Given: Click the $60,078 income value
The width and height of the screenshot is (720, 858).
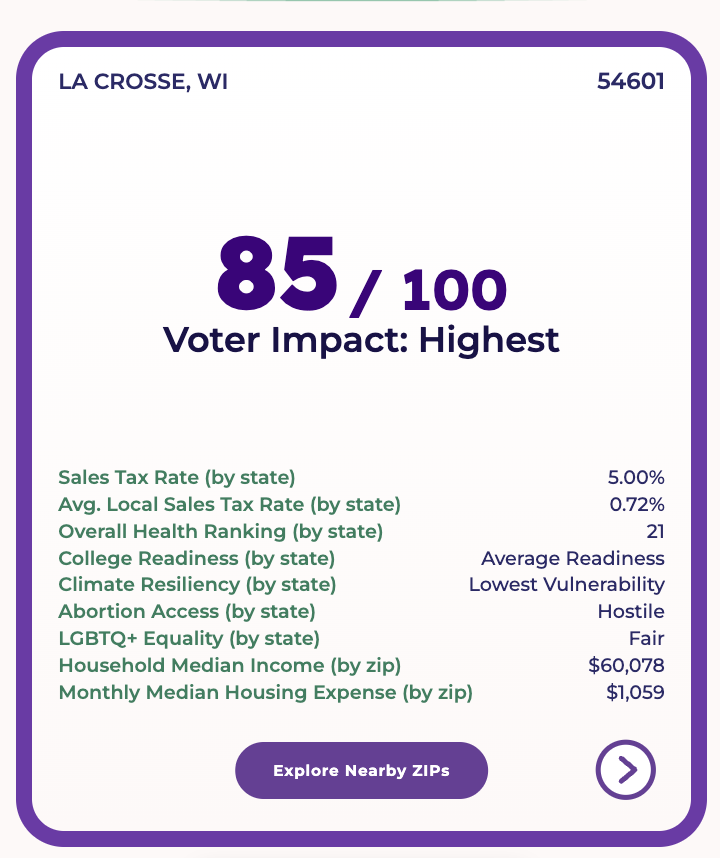Looking at the screenshot, I should (x=626, y=665).
